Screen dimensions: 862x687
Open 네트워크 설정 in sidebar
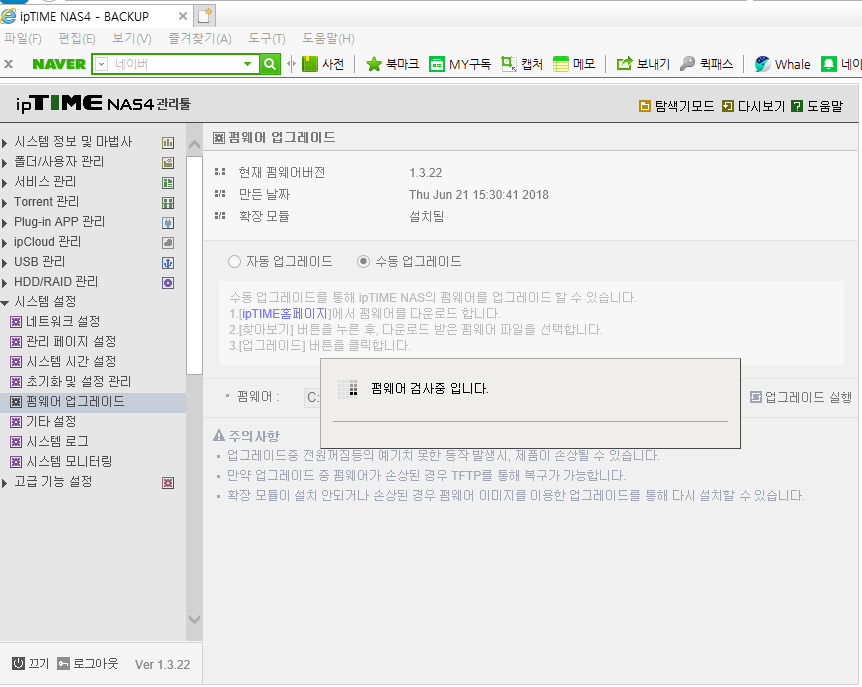pyautogui.click(x=63, y=322)
